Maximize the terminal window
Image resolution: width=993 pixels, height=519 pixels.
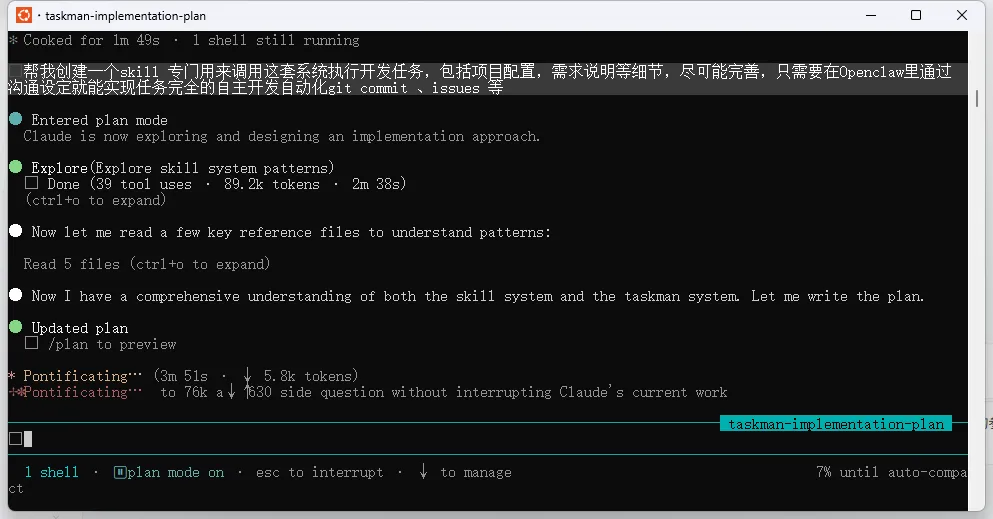point(916,15)
